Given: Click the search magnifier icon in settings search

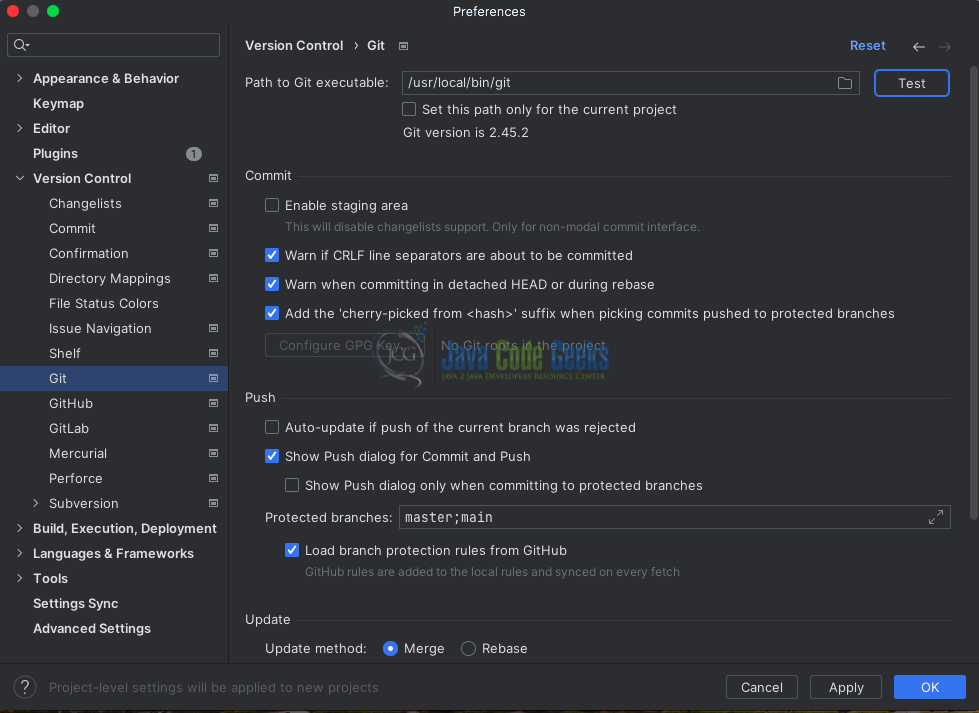Looking at the screenshot, I should pyautogui.click(x=21, y=45).
